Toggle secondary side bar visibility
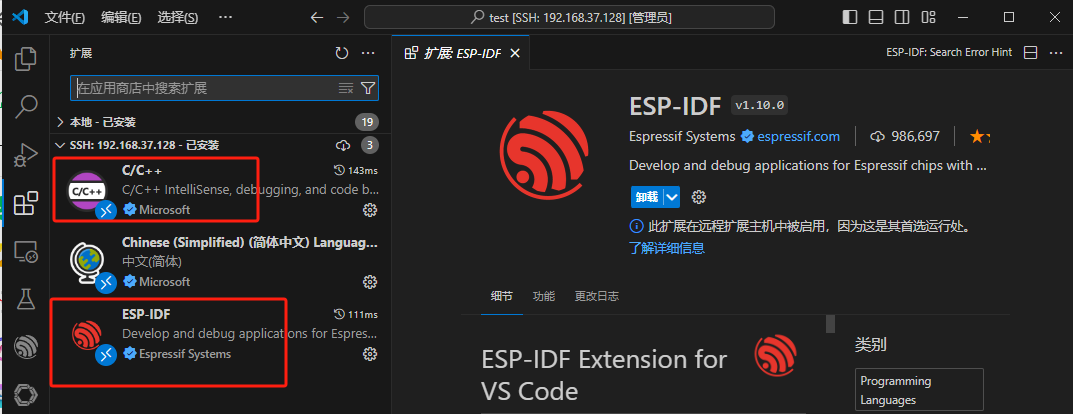Screen dimensions: 1073x414 902,17
